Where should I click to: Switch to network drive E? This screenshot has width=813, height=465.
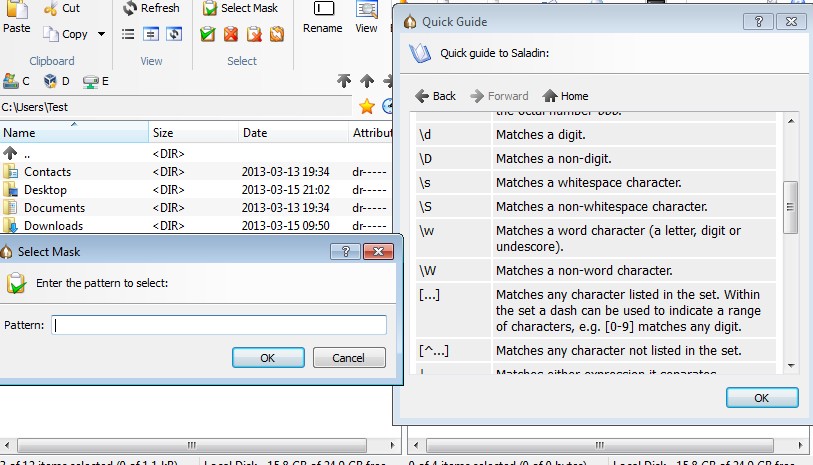pos(96,81)
